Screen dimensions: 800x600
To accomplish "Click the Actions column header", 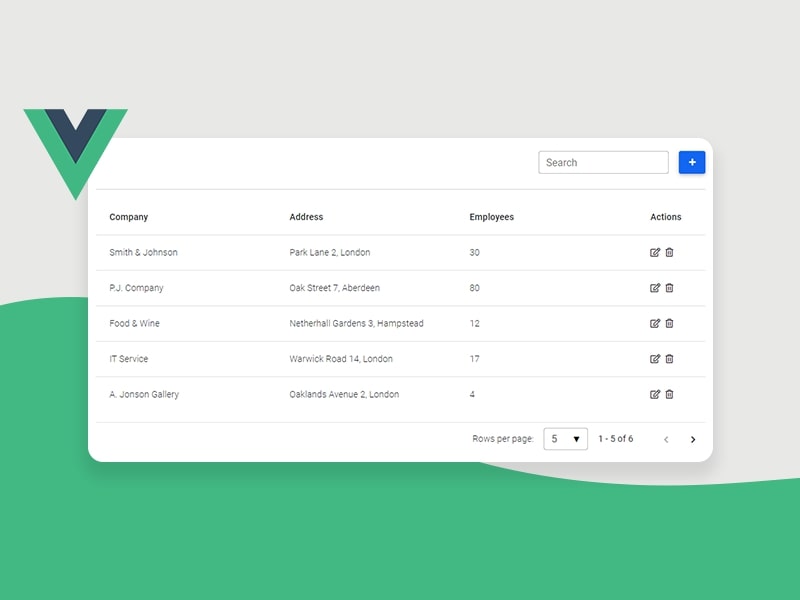I will [x=665, y=217].
